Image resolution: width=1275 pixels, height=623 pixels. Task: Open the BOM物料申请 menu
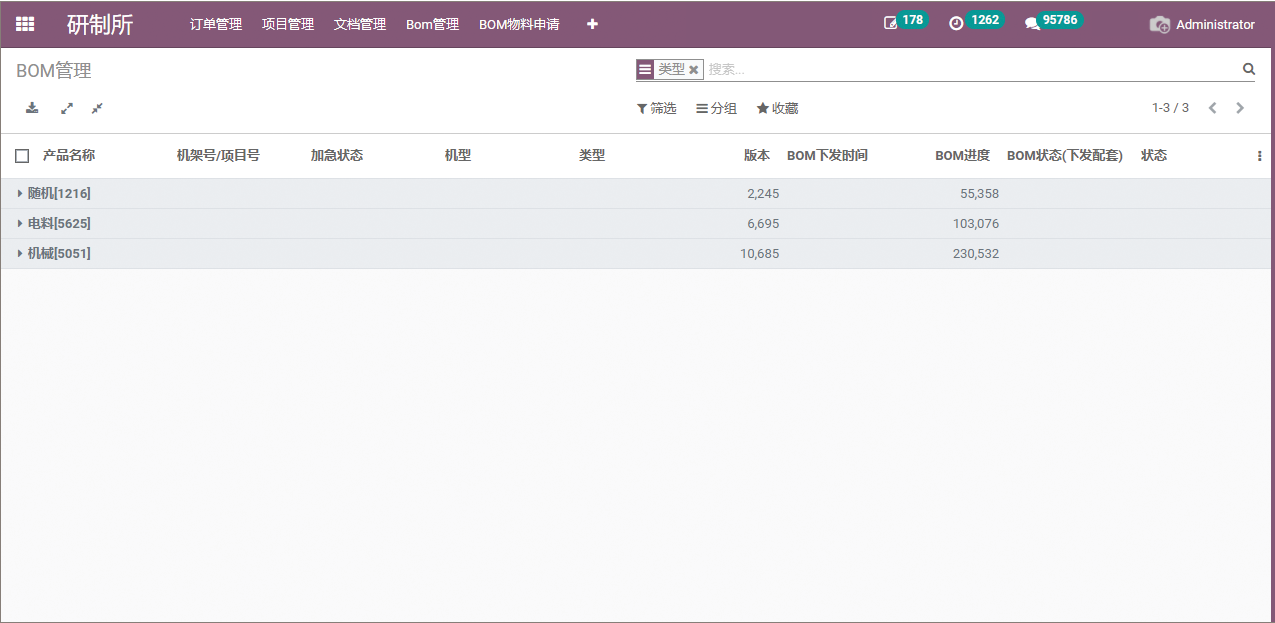[x=519, y=24]
